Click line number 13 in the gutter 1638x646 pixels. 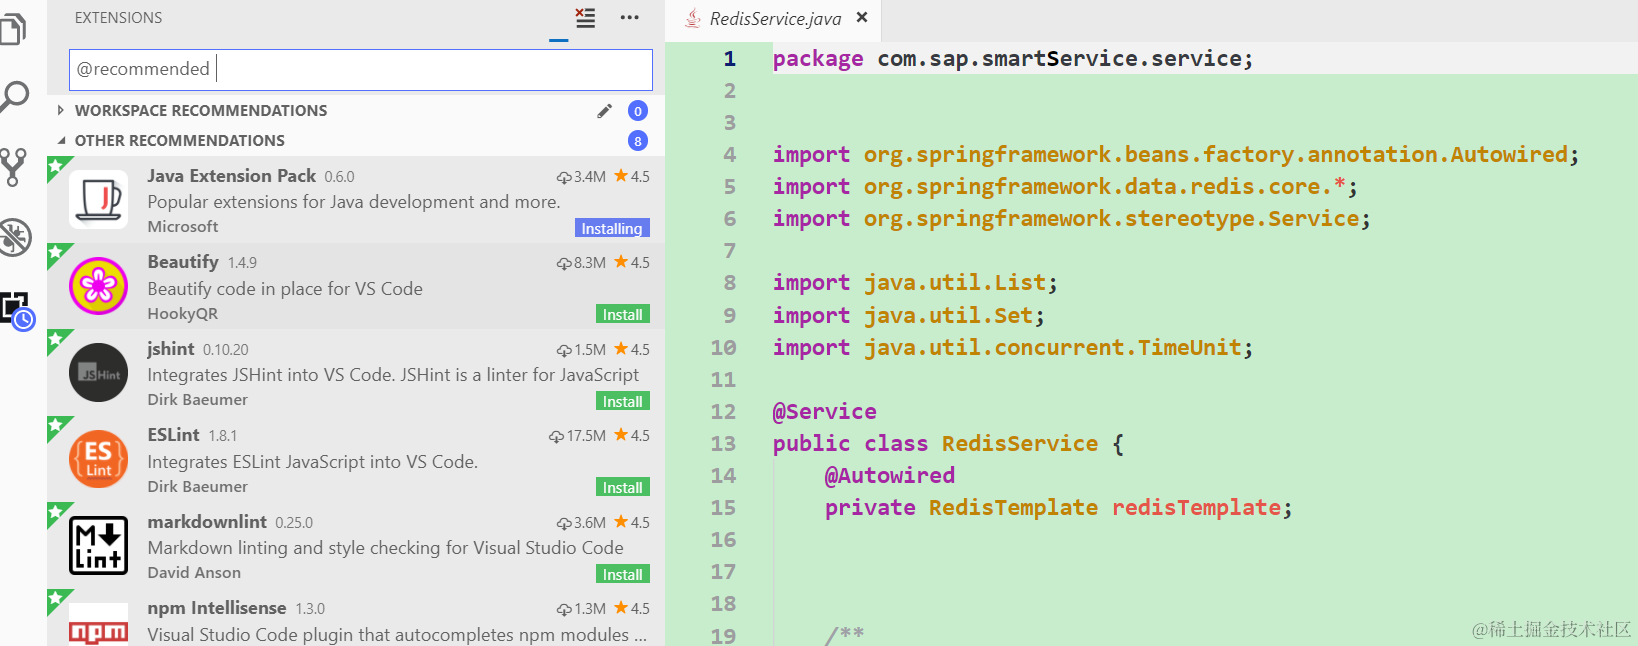coord(723,443)
